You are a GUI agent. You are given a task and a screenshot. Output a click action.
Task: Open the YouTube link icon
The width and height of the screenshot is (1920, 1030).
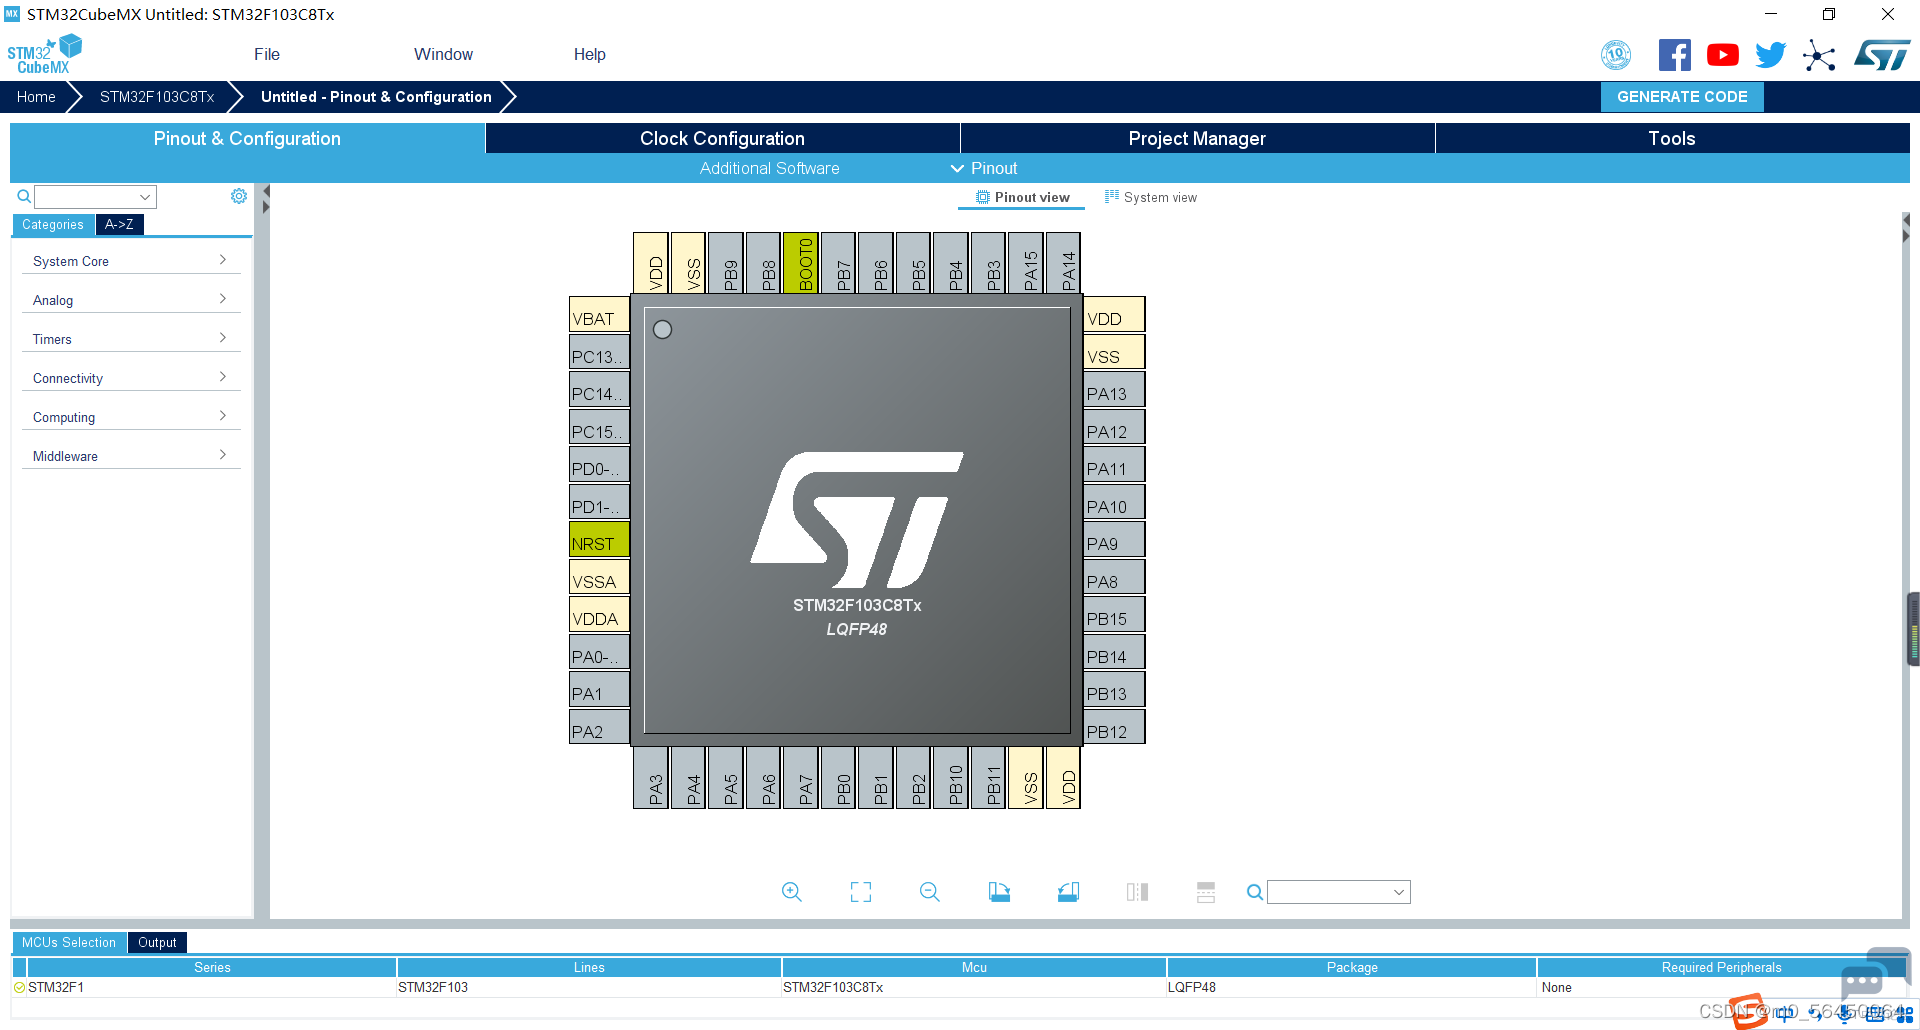(1723, 55)
